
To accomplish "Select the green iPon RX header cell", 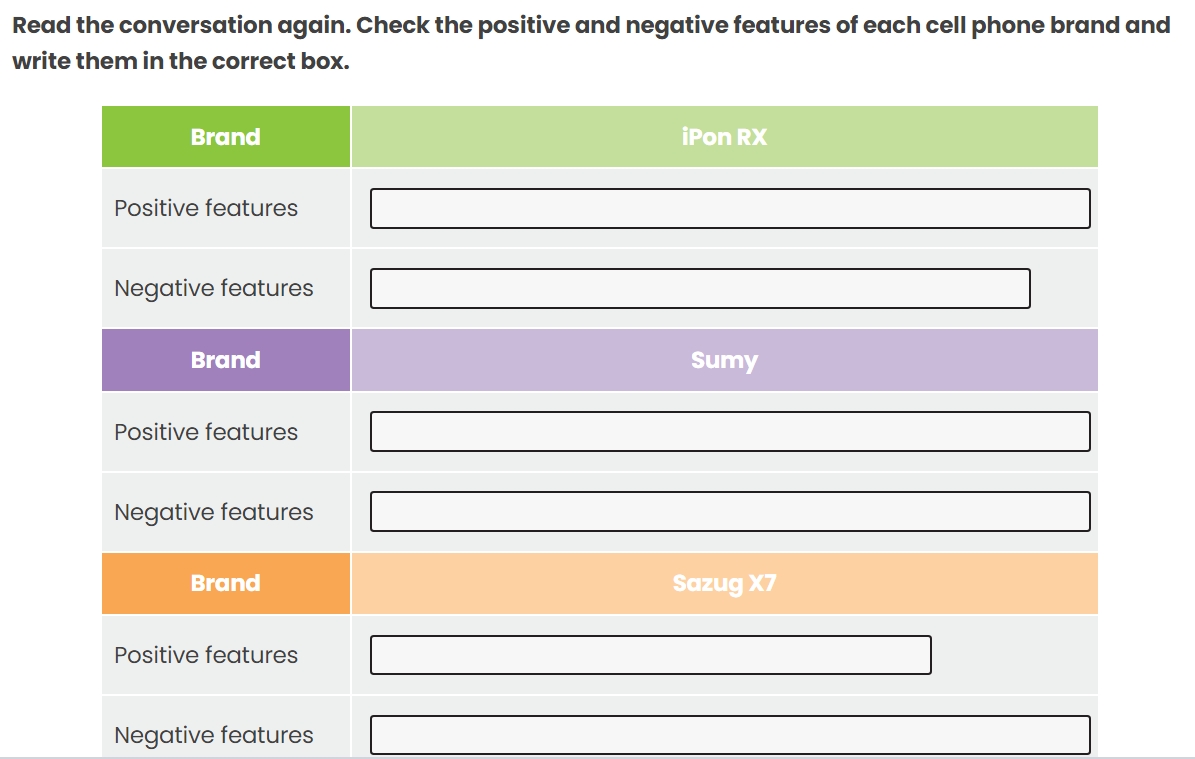I will [x=723, y=136].
